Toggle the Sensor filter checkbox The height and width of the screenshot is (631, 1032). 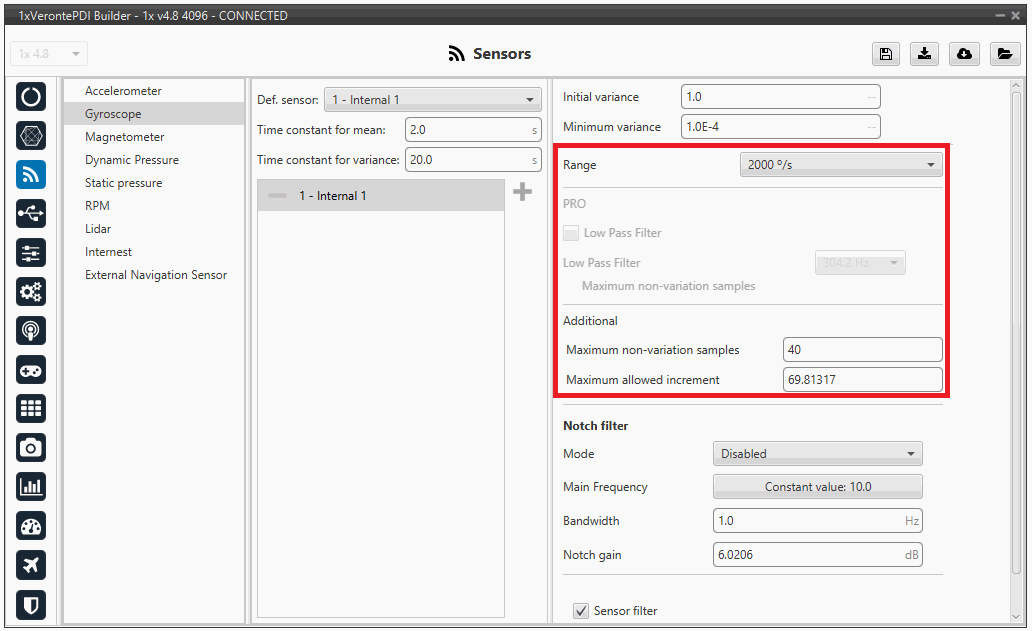(580, 610)
